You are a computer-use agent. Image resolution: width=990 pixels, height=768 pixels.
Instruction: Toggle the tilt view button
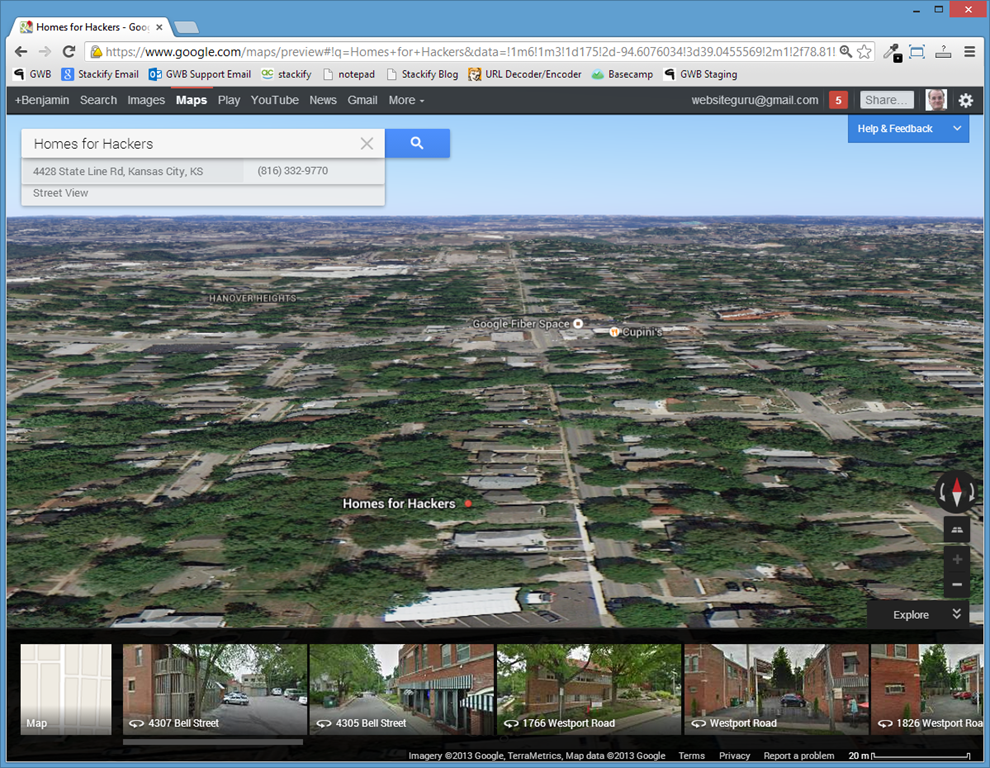click(x=957, y=529)
